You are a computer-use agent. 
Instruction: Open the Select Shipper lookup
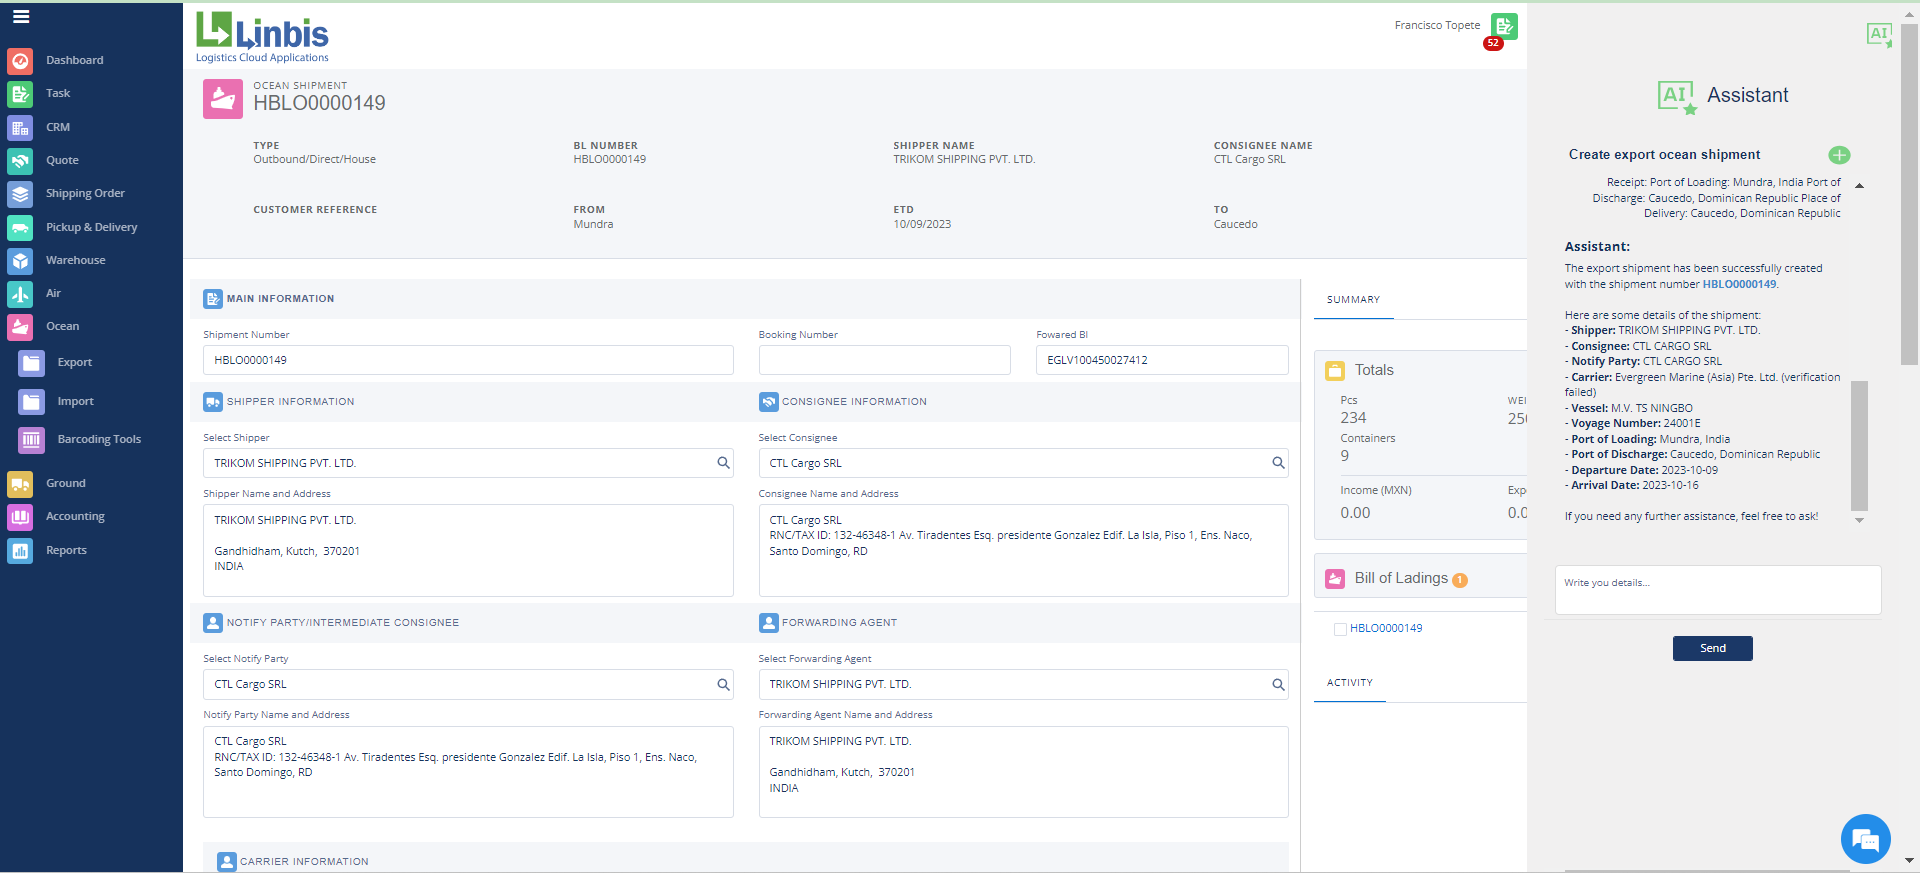[x=723, y=463]
